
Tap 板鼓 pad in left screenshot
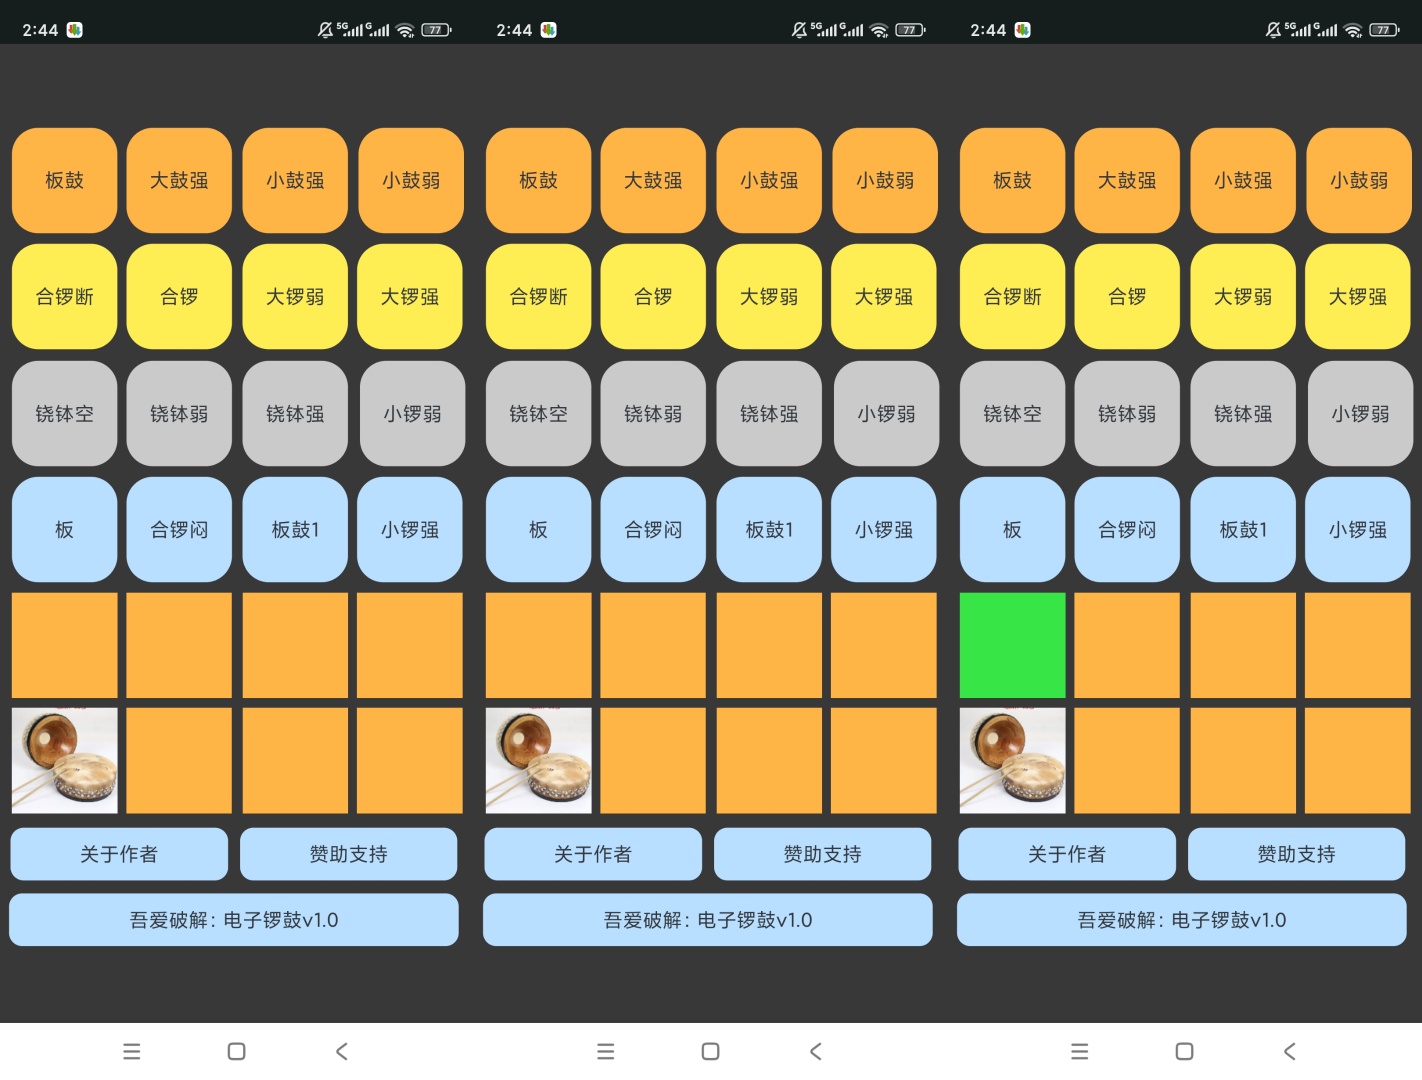point(64,180)
